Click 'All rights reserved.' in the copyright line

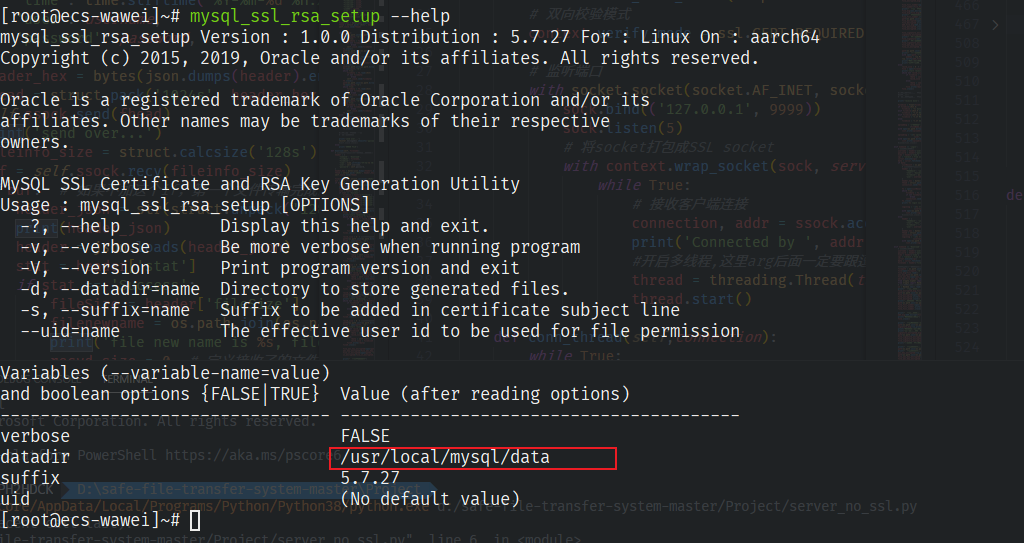[x=660, y=58]
